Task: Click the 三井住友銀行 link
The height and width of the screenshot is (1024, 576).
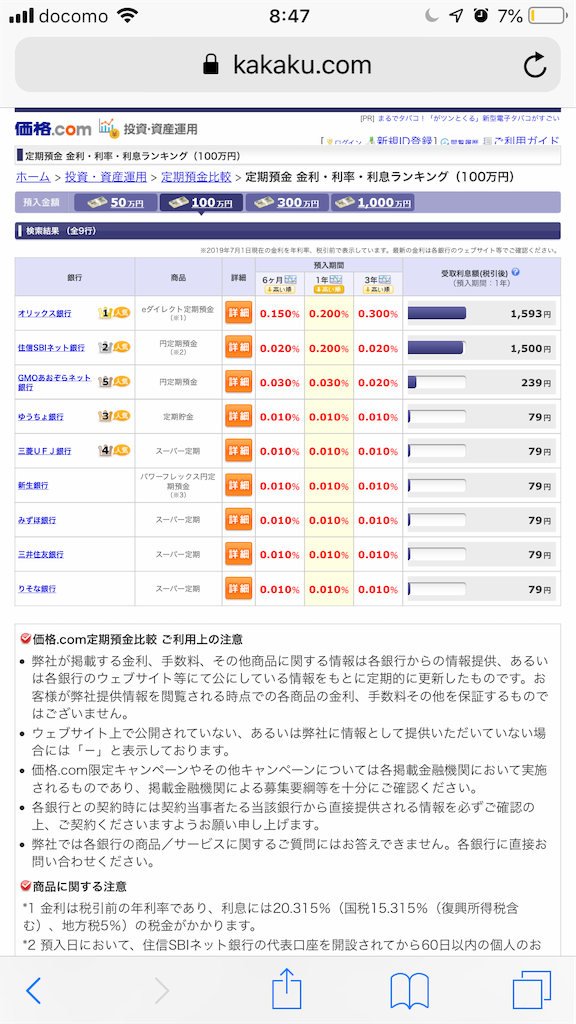Action: coord(40,554)
